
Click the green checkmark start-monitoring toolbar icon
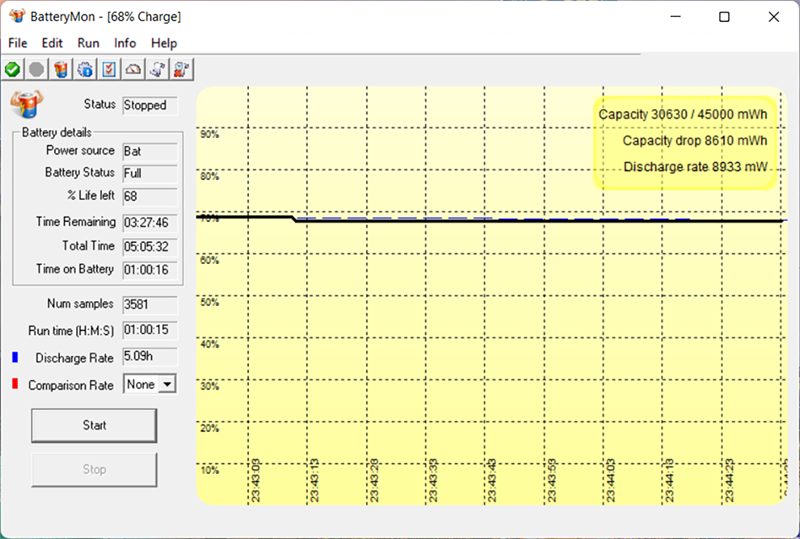(12, 69)
